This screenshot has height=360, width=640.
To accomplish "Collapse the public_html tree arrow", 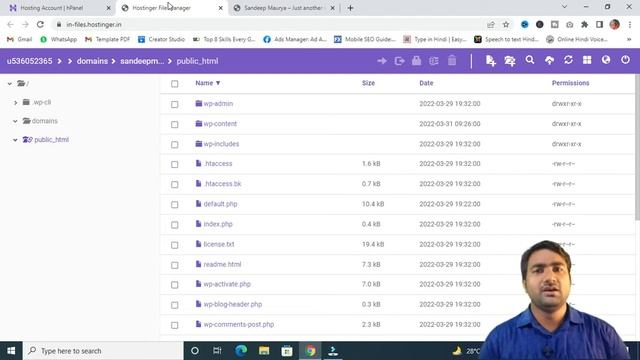I will [x=15, y=140].
